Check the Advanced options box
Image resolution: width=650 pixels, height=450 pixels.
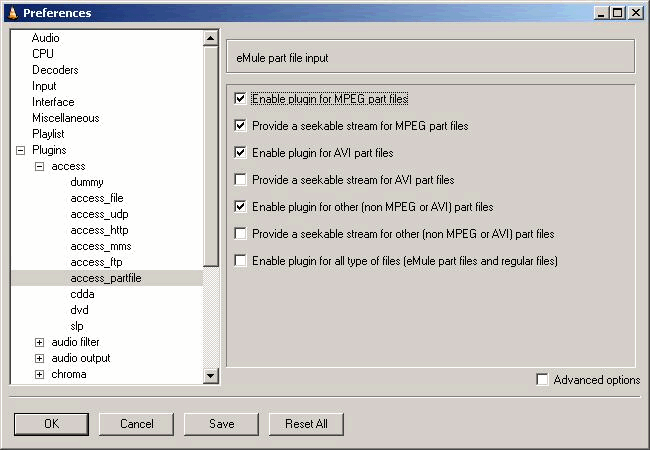542,380
